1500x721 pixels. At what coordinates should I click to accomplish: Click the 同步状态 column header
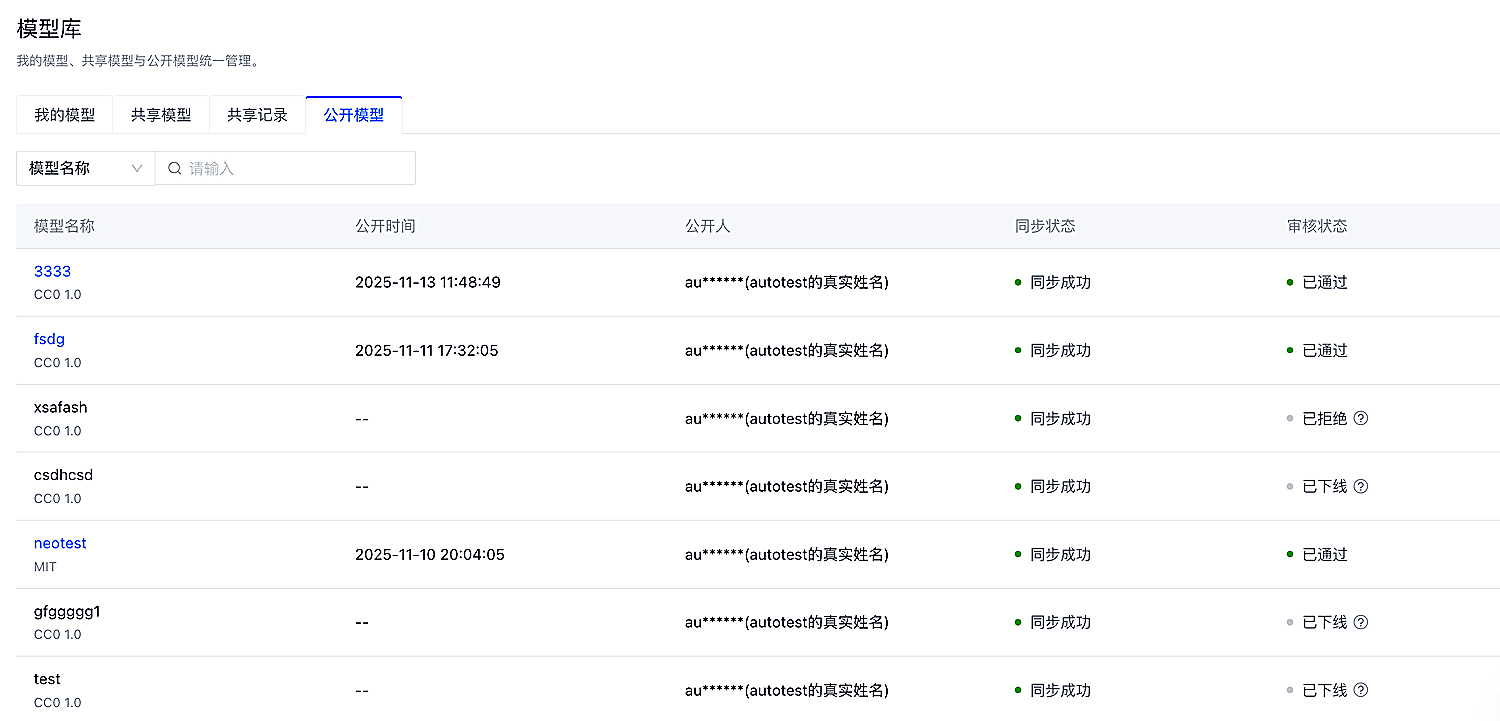[1045, 226]
